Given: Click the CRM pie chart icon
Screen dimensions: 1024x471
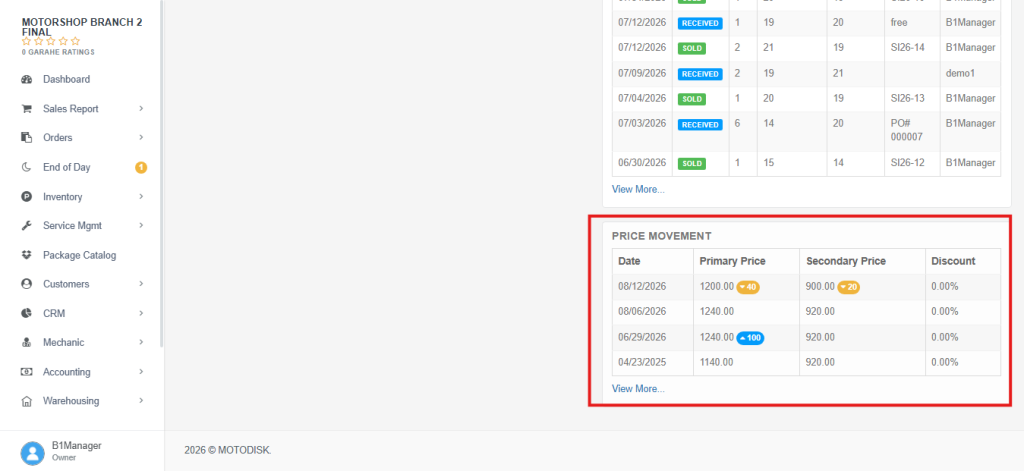Looking at the screenshot, I should point(27,314).
